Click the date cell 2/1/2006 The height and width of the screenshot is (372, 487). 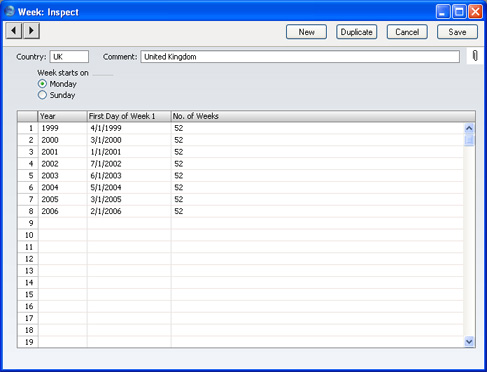pyautogui.click(x=129, y=211)
